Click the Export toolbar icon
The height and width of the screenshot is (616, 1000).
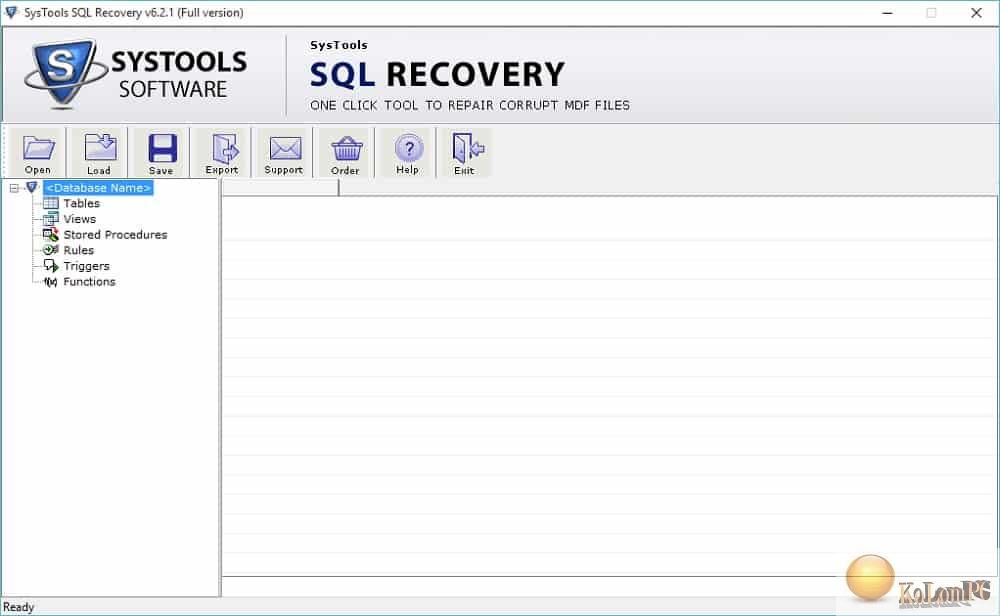223,152
